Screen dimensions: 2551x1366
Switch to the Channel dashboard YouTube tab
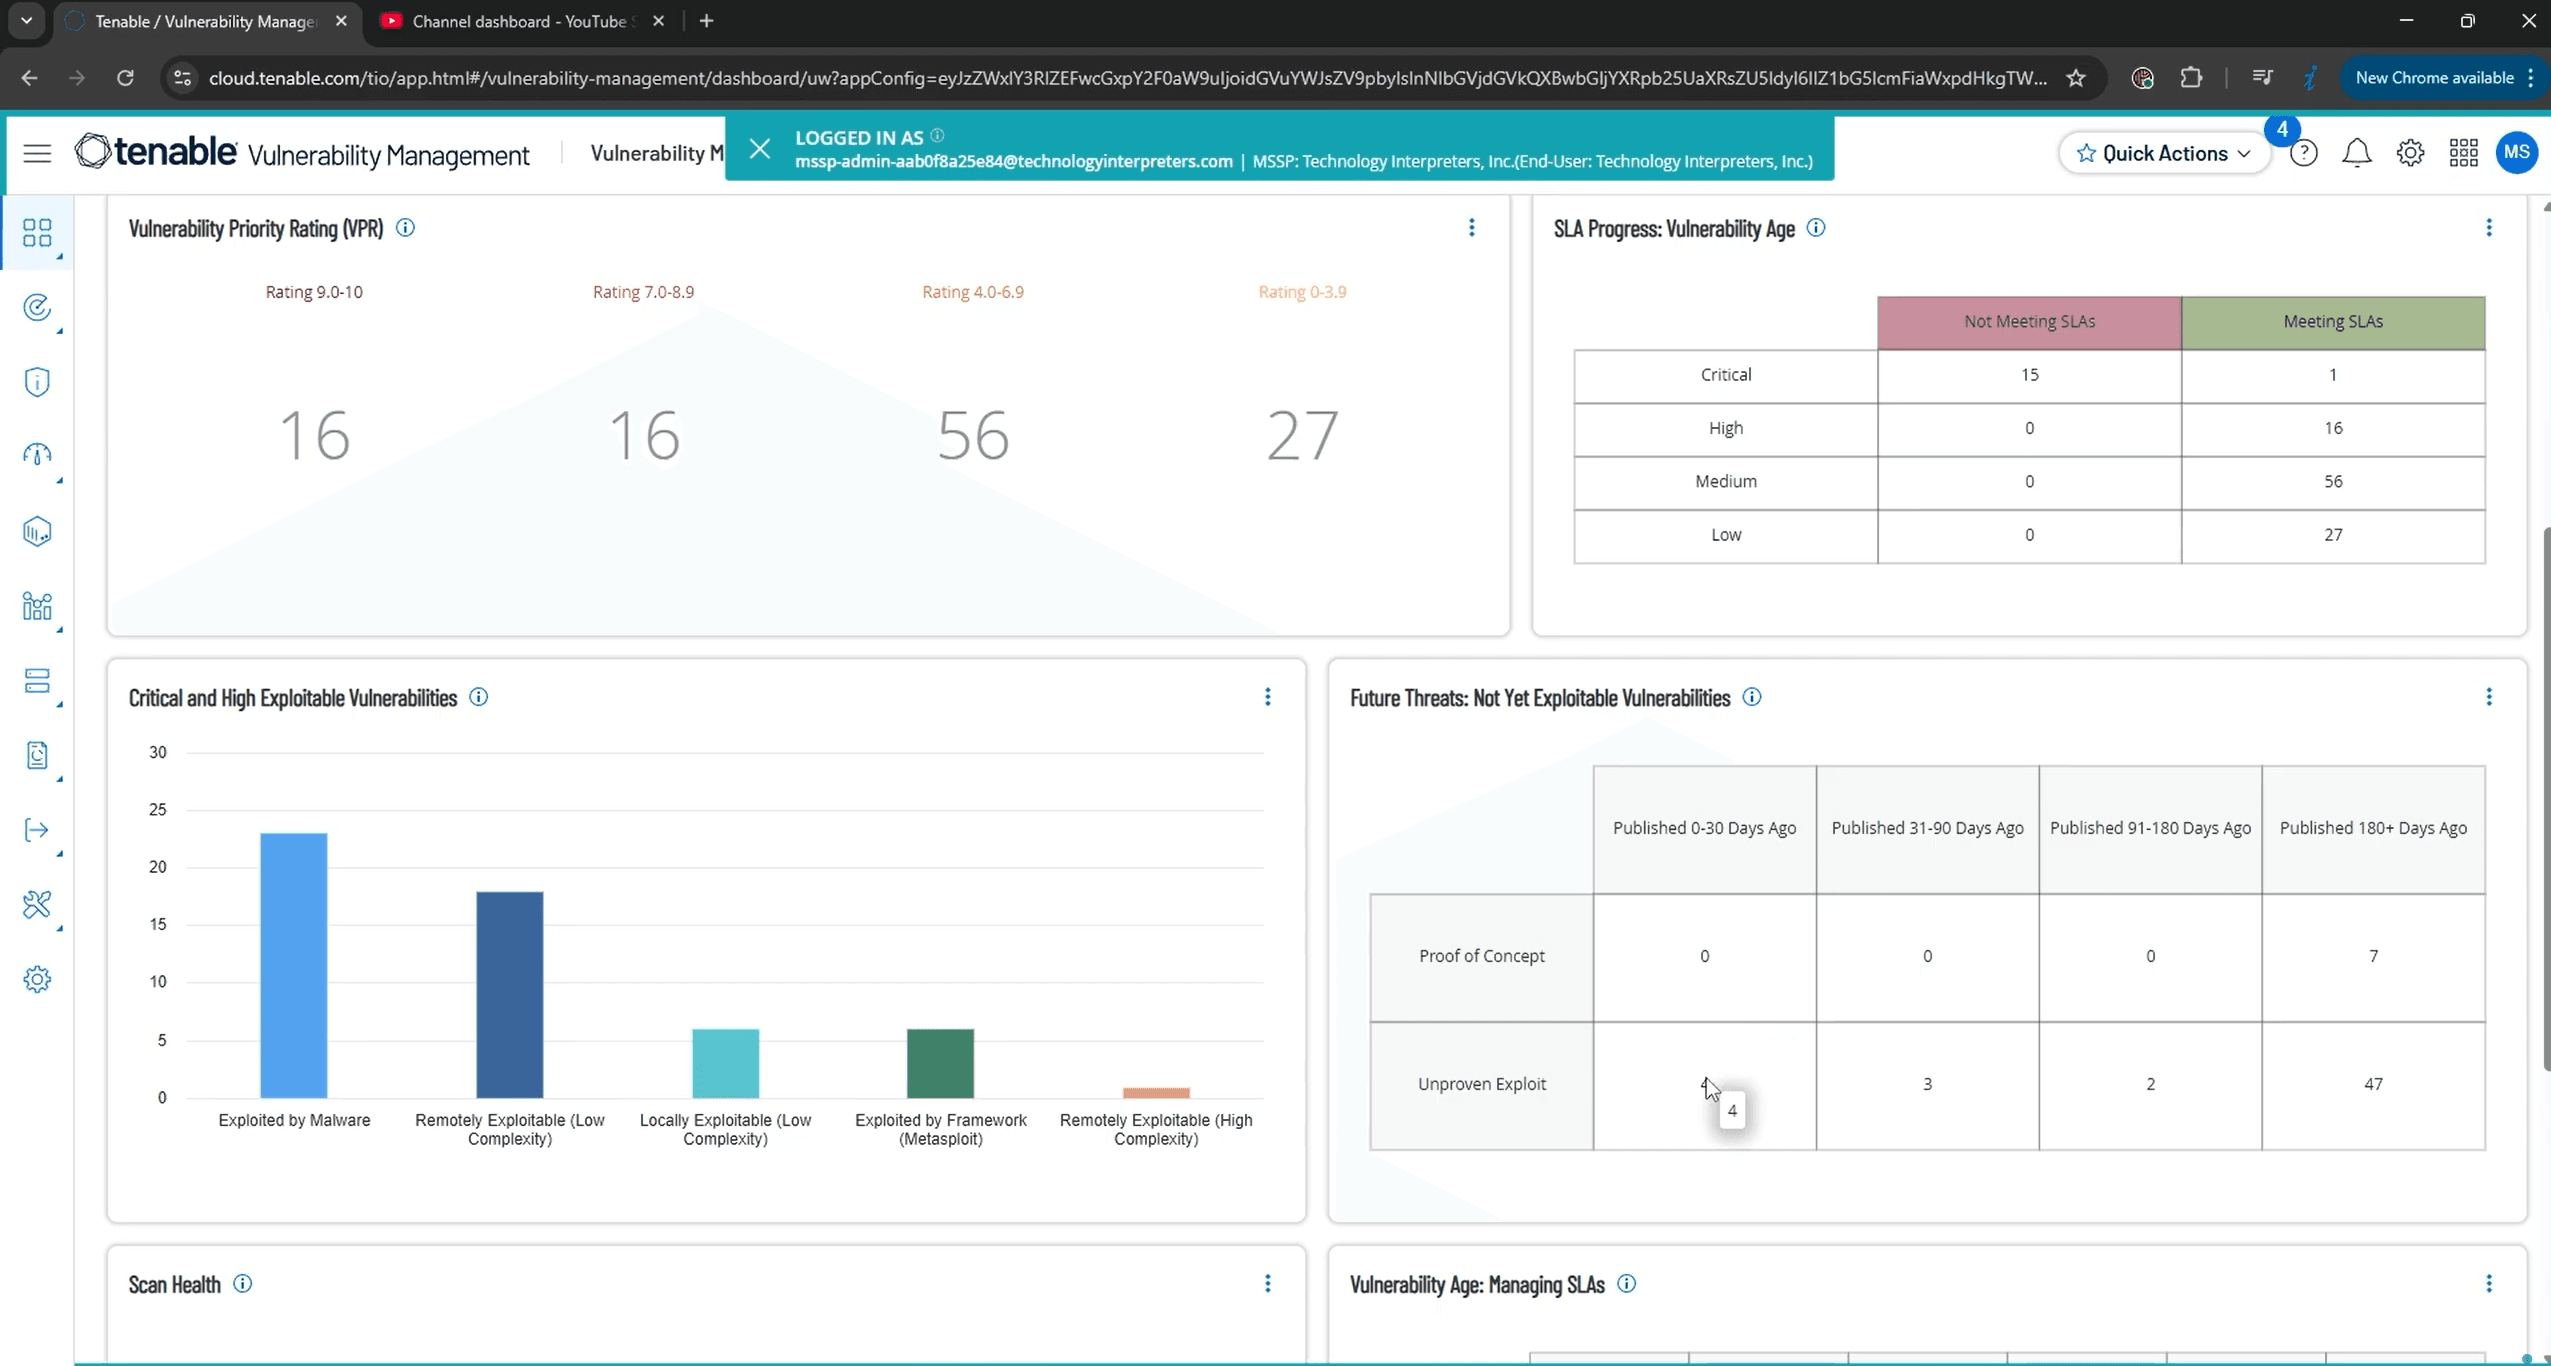click(x=505, y=20)
